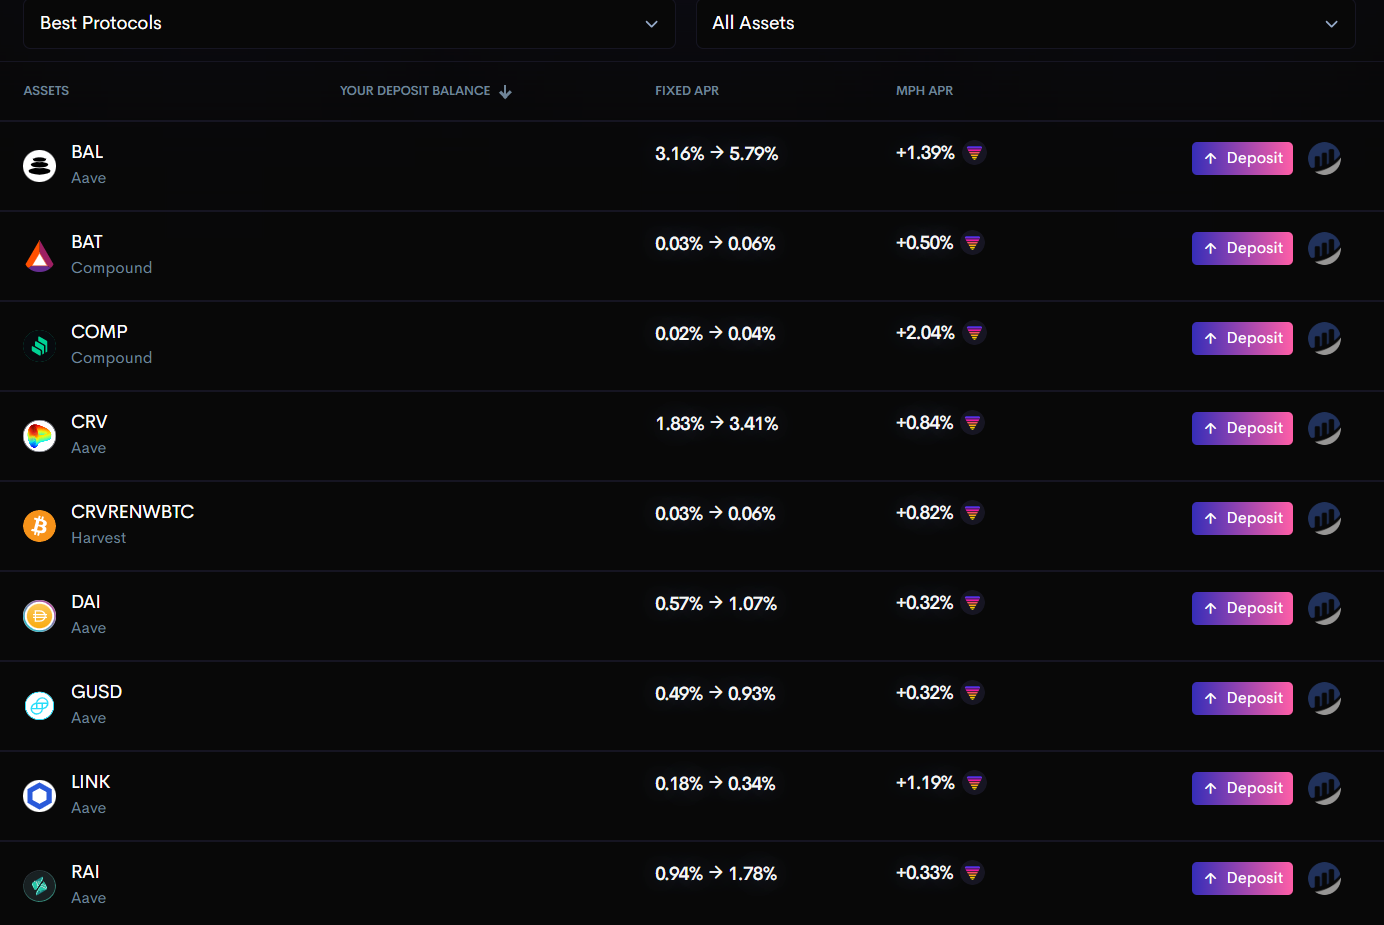The height and width of the screenshot is (925, 1384).
Task: Click the CRV token rainbow icon
Action: [39, 435]
